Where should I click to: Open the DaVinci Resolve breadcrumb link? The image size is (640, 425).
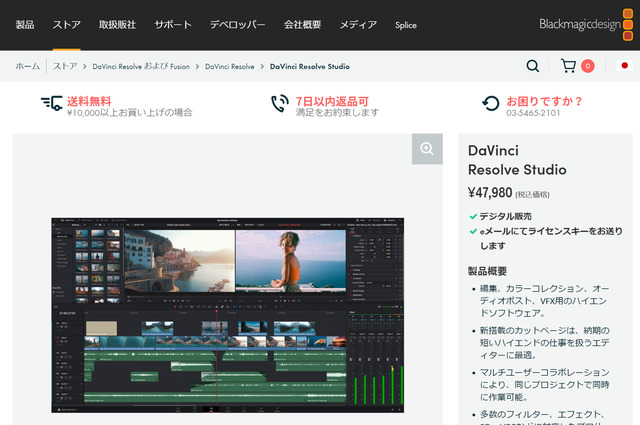coord(229,66)
